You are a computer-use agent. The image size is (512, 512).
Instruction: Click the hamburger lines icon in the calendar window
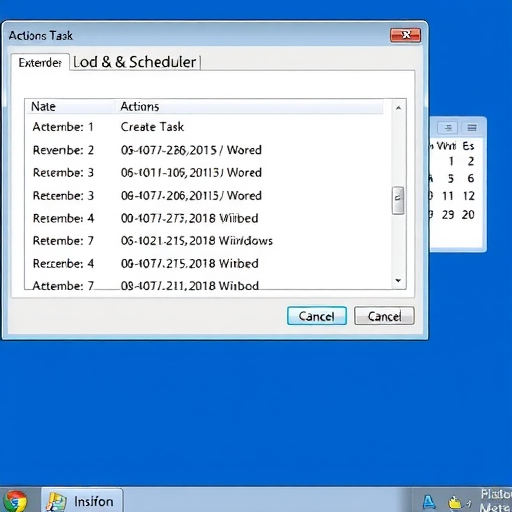472,128
